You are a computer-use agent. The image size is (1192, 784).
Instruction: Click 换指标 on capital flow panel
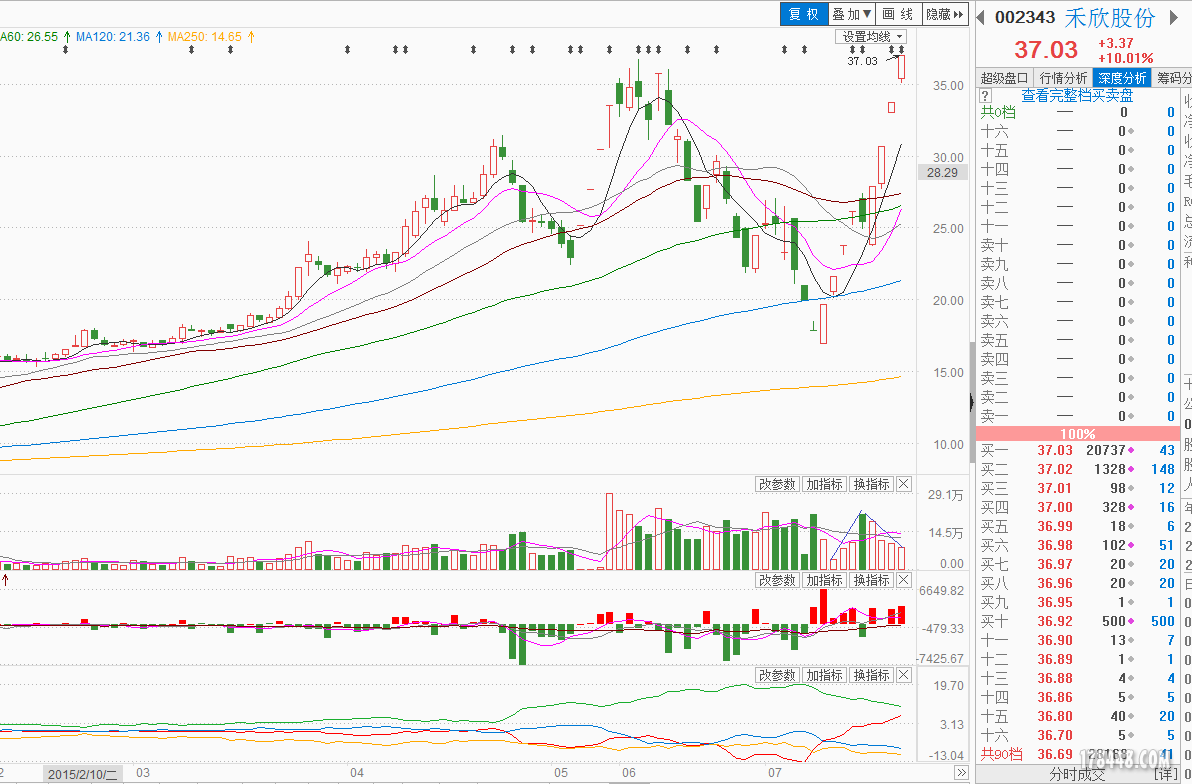[x=871, y=580]
